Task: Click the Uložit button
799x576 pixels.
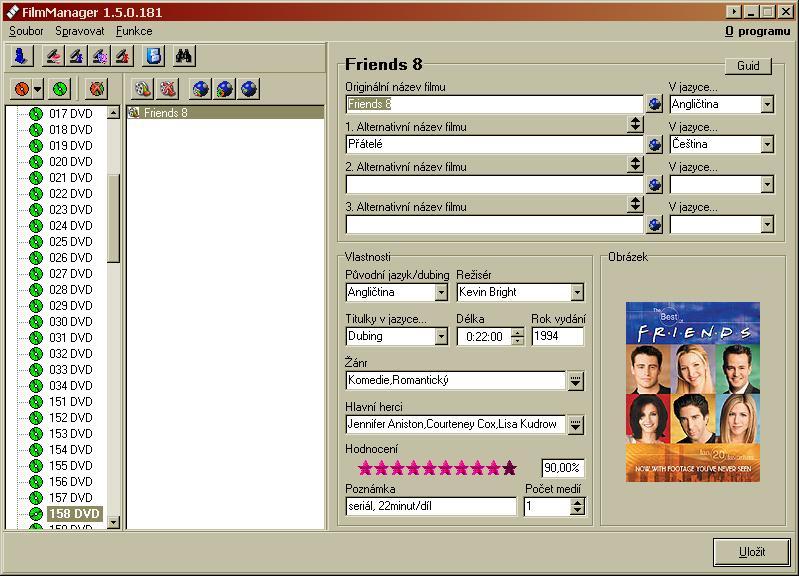Action: (752, 552)
